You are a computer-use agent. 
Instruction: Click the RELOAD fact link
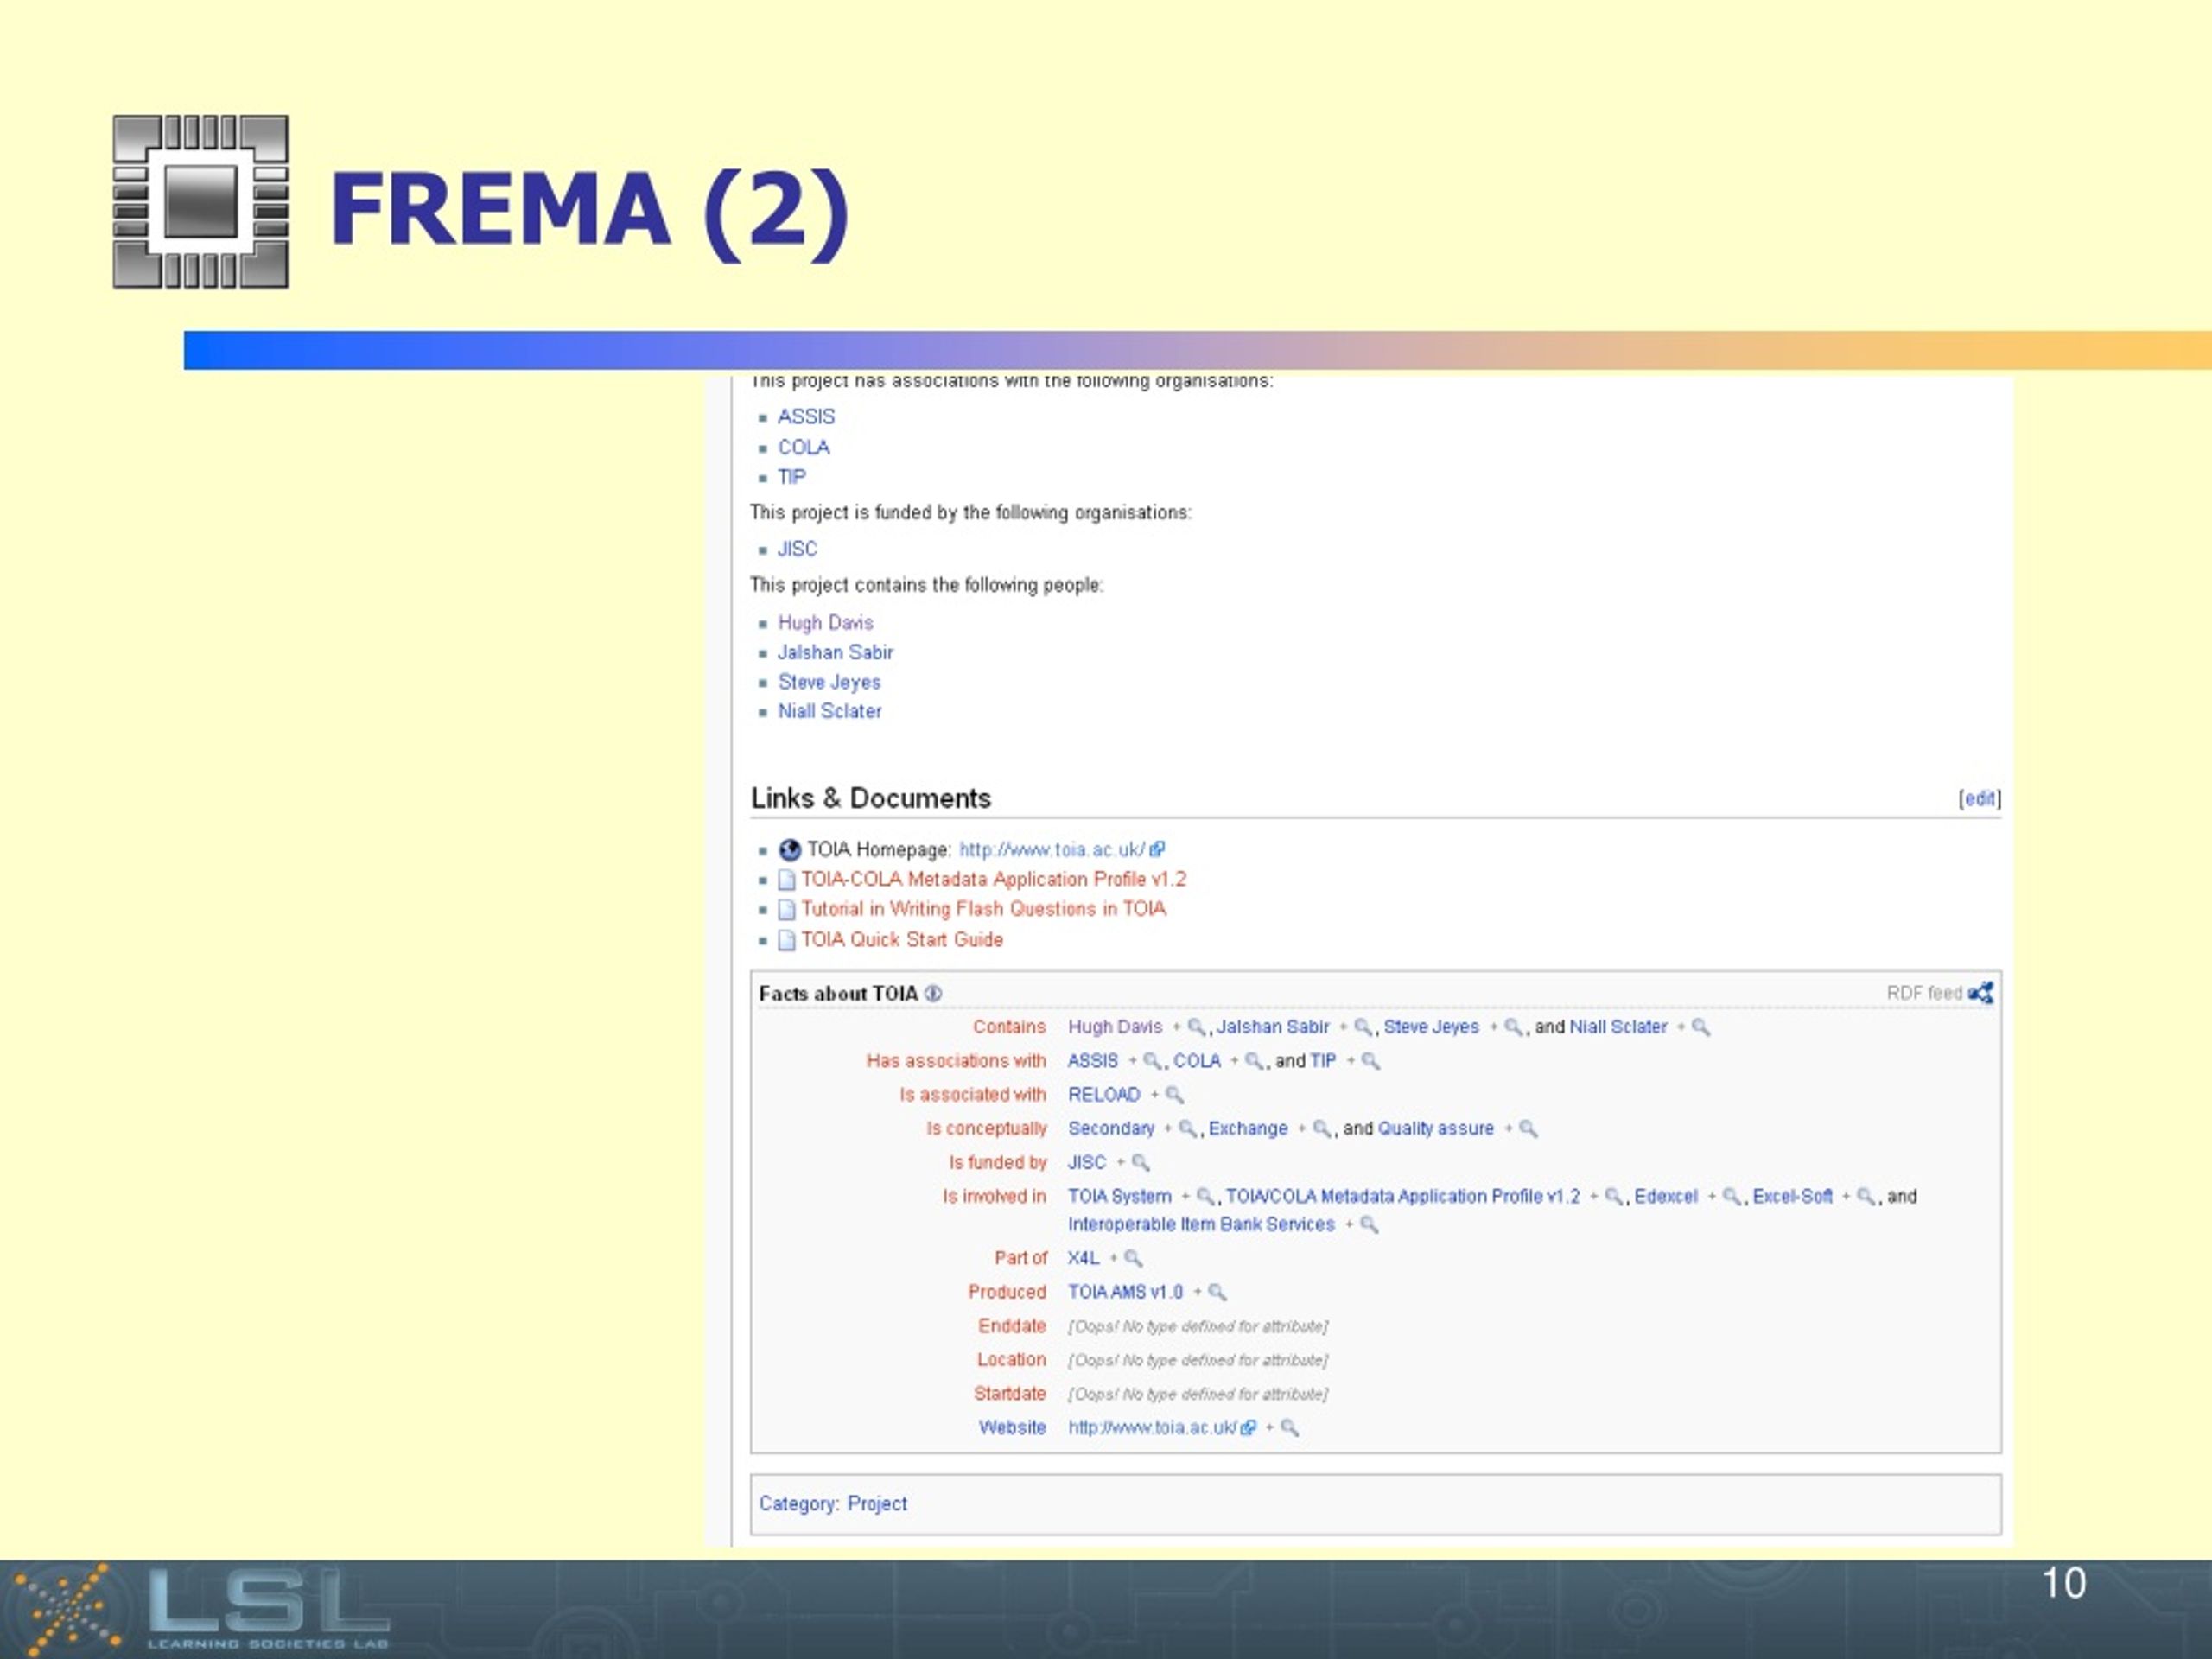1104,1095
